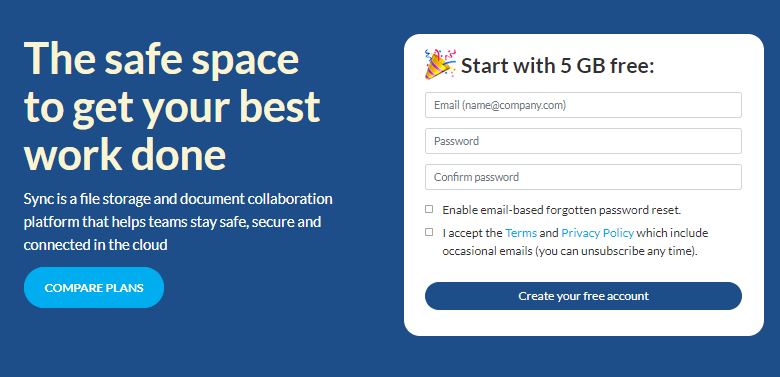Click the party popper emoji icon
Viewport: 780px width, 377px height.
coord(439,64)
